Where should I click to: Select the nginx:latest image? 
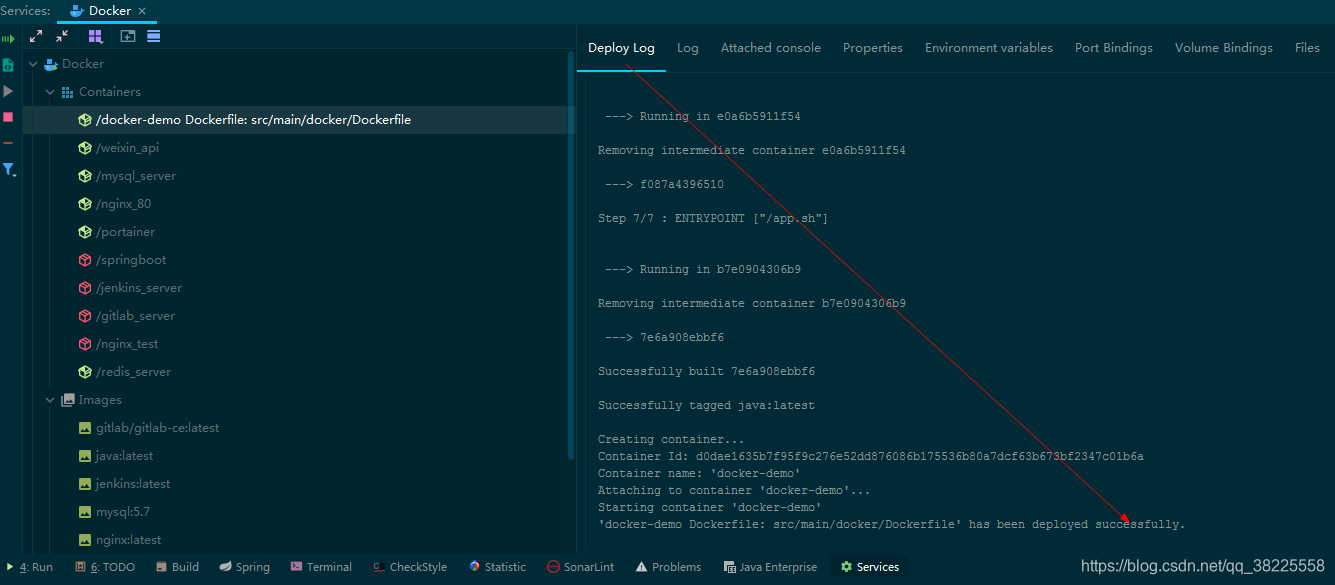point(129,540)
